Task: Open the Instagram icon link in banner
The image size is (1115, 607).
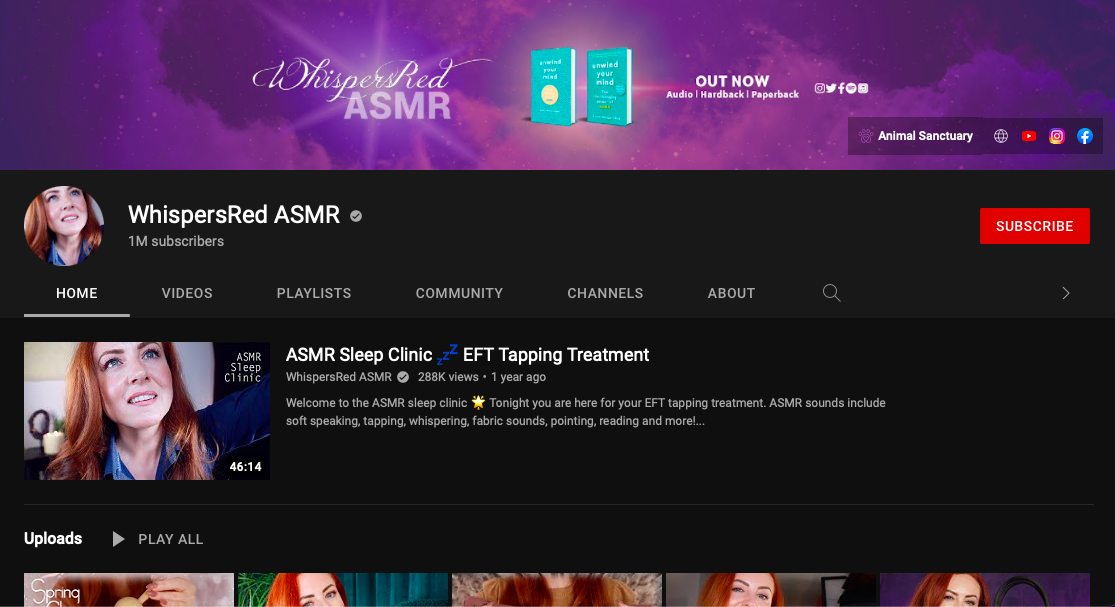Action: tap(1057, 136)
